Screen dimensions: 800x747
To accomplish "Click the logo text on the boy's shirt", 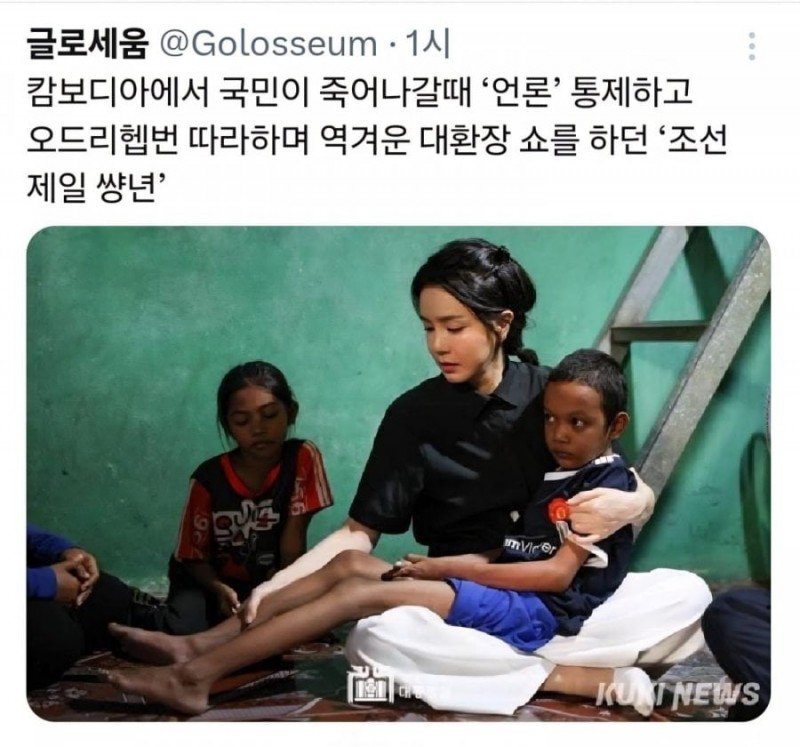I will pyautogui.click(x=529, y=546).
